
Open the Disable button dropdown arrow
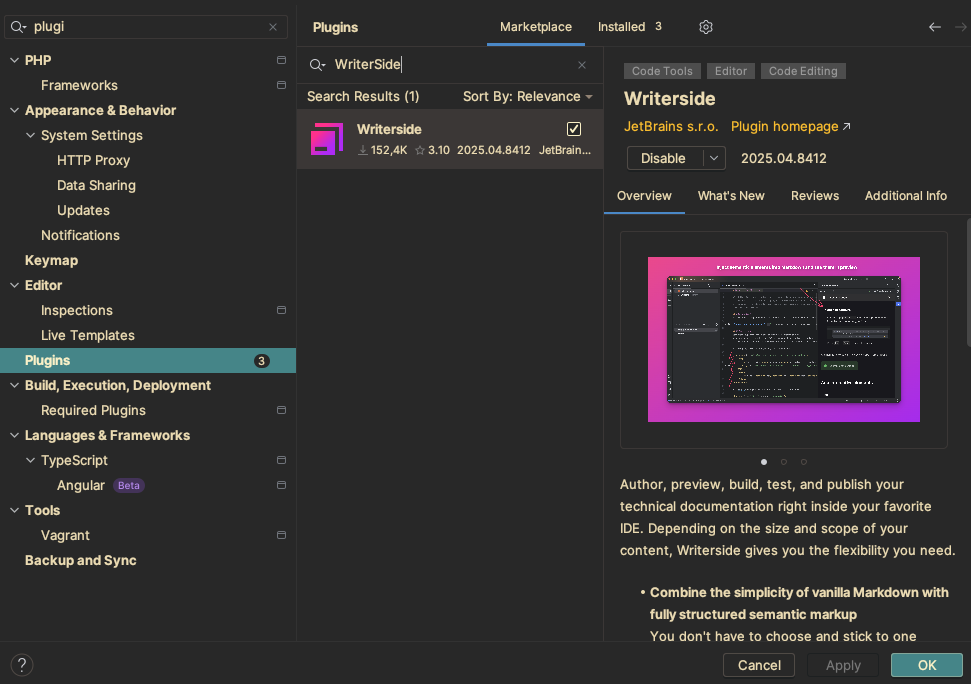714,158
